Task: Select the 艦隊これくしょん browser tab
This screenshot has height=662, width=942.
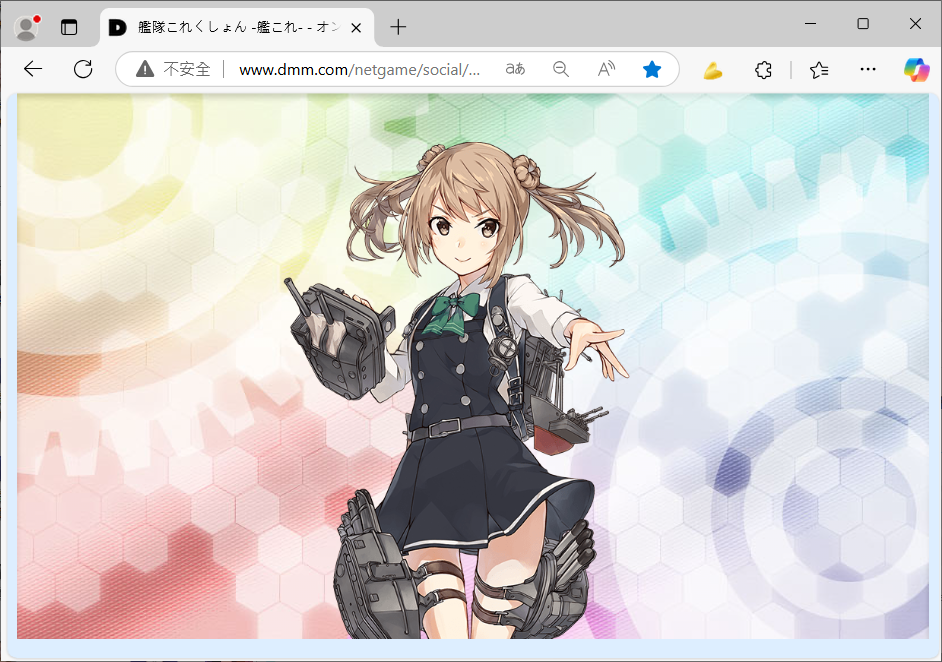Action: pos(237,28)
